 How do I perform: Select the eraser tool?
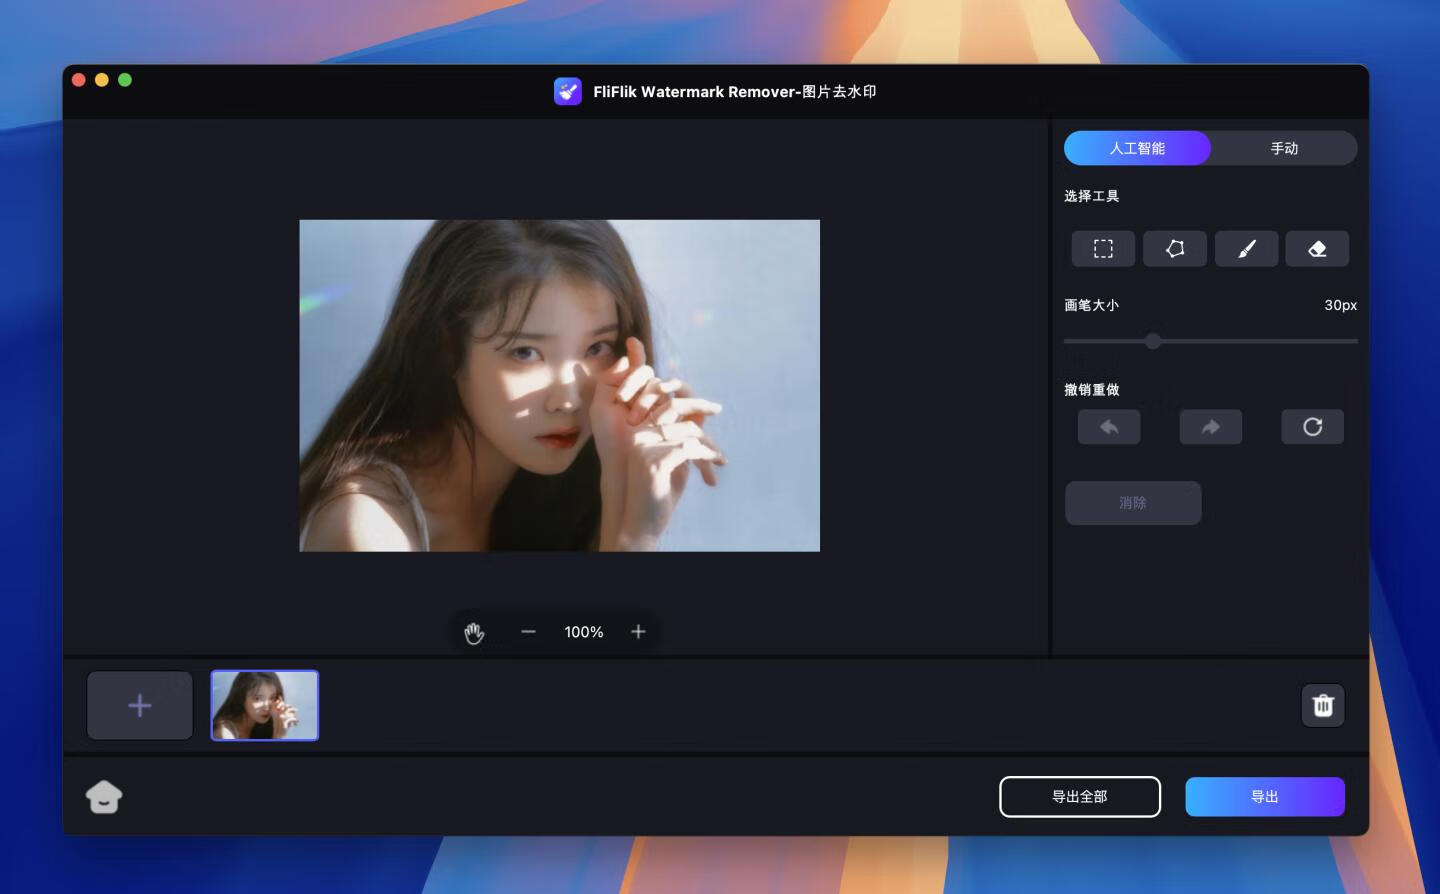point(1317,248)
